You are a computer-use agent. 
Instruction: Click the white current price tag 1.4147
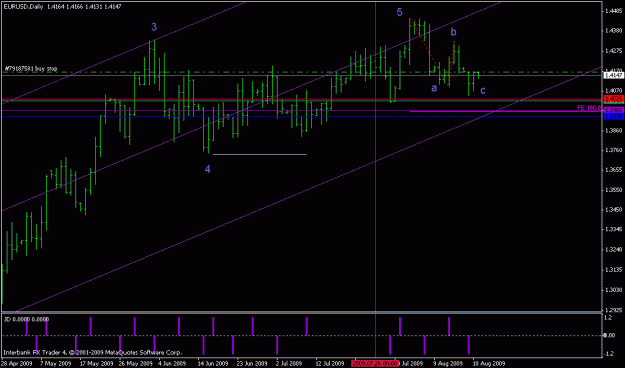[x=613, y=75]
